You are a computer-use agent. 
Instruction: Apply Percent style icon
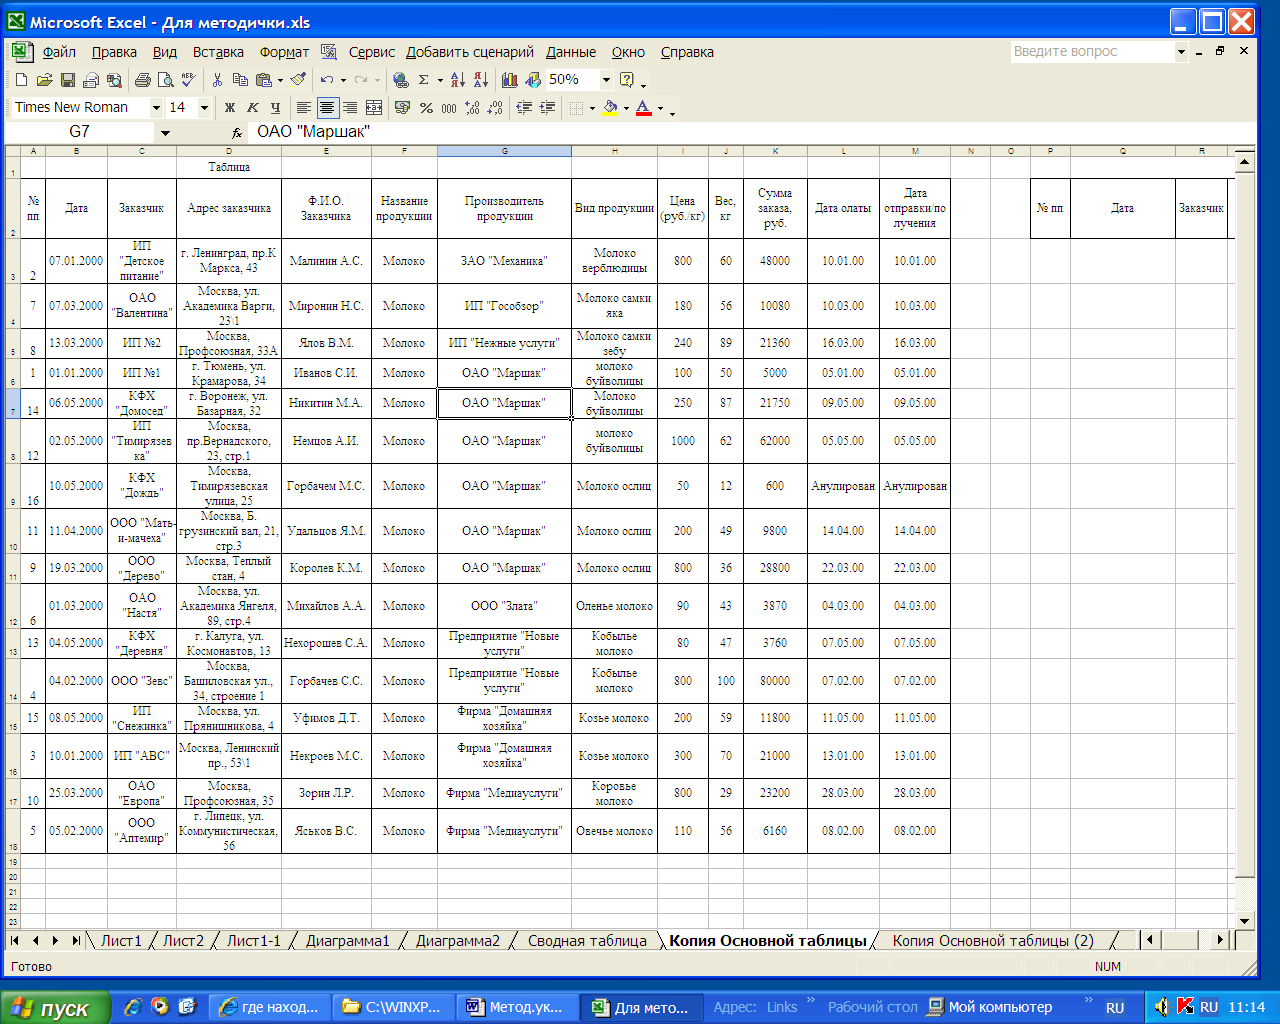click(426, 107)
